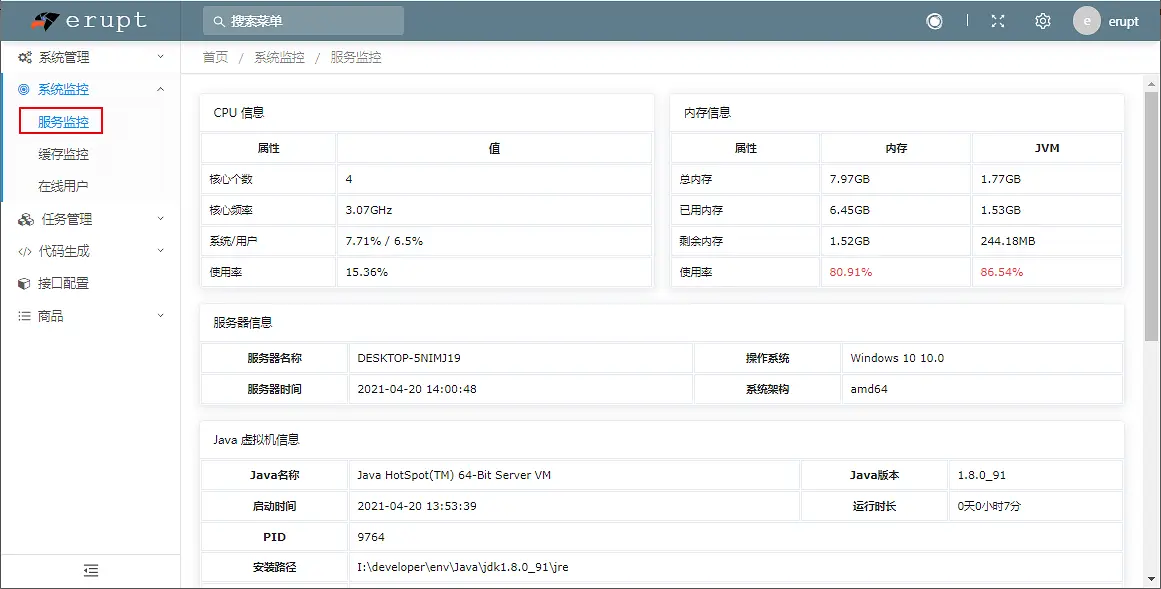Expand the 系统管理 menu chevron

[x=158, y=57]
